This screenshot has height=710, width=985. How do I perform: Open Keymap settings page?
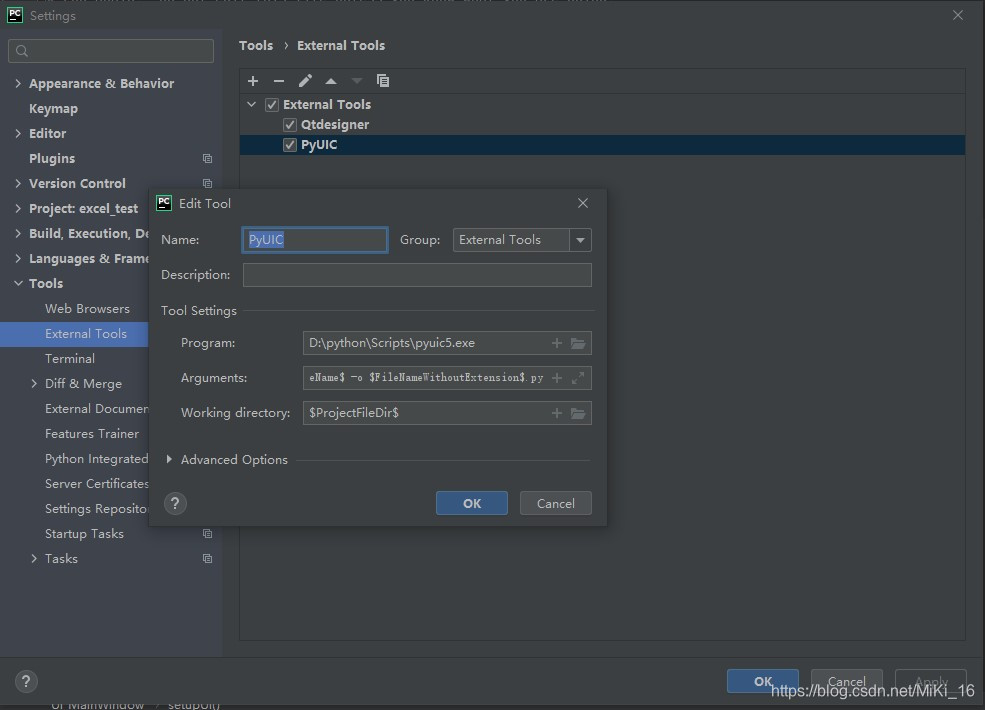(53, 109)
